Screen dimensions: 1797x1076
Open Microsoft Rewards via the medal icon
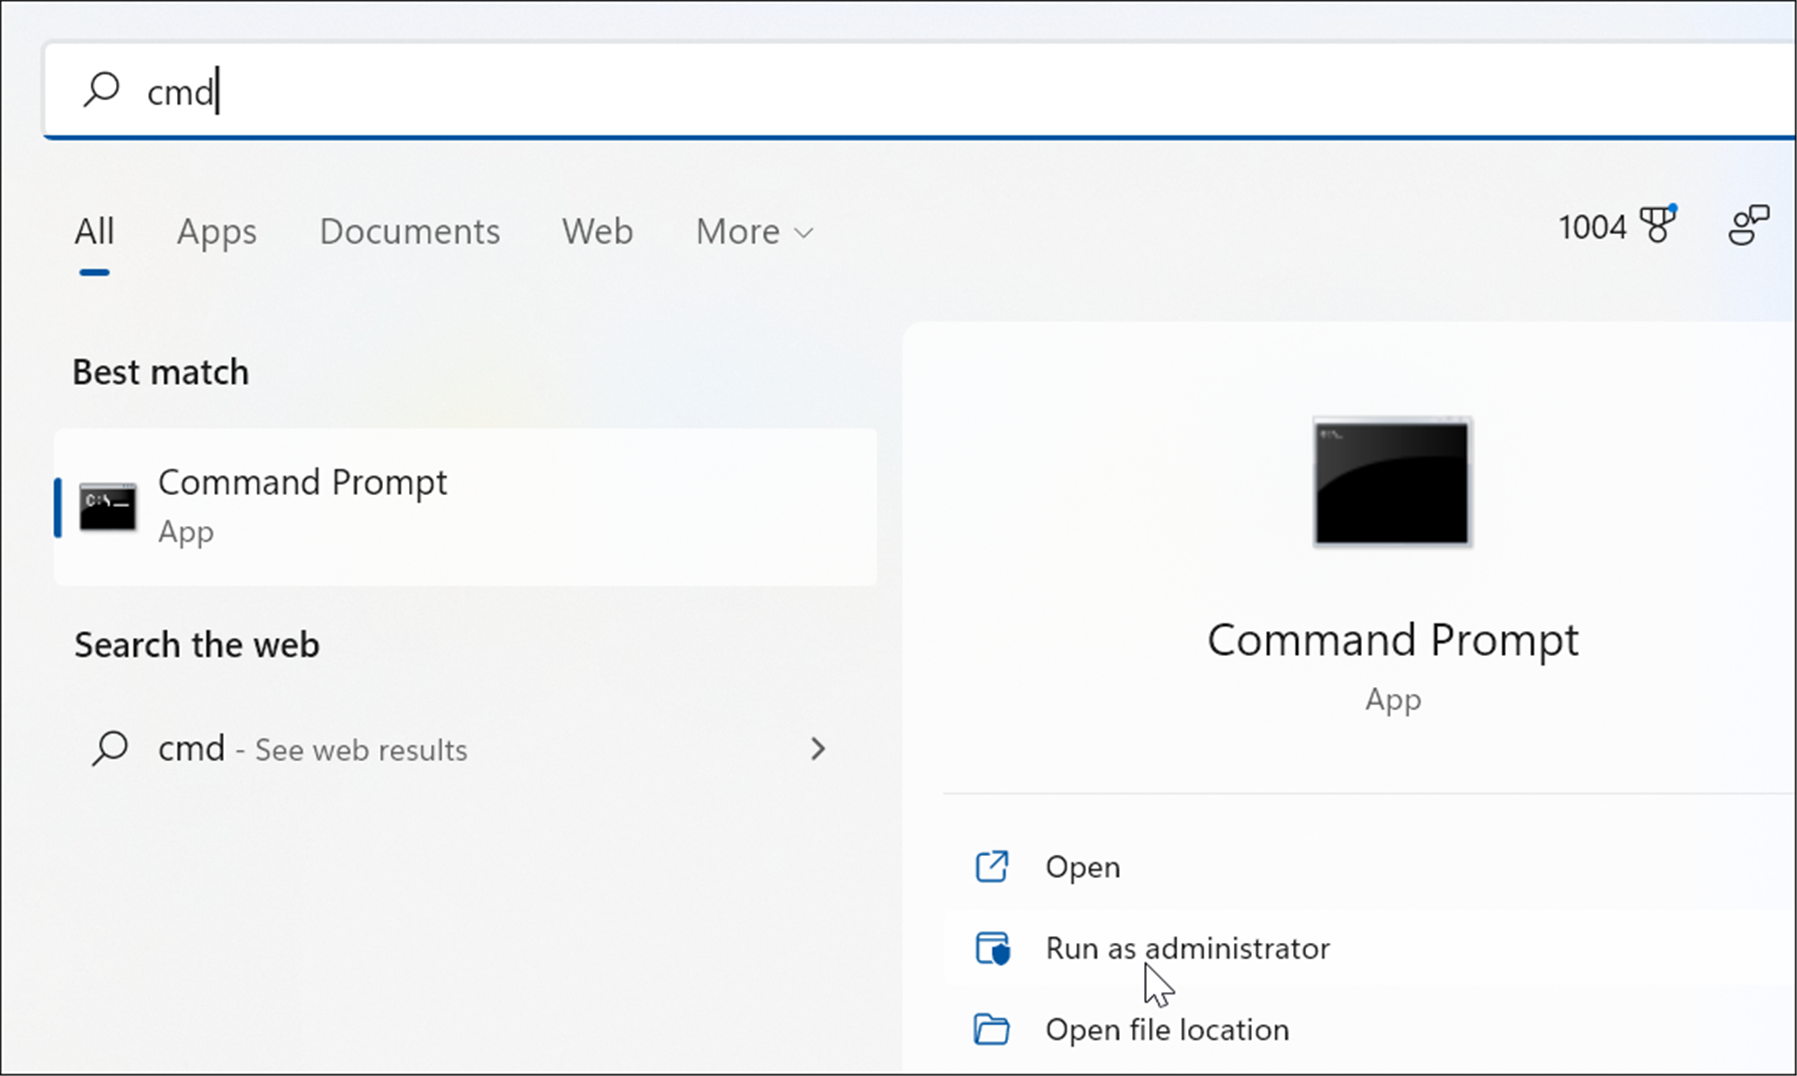pyautogui.click(x=1656, y=224)
